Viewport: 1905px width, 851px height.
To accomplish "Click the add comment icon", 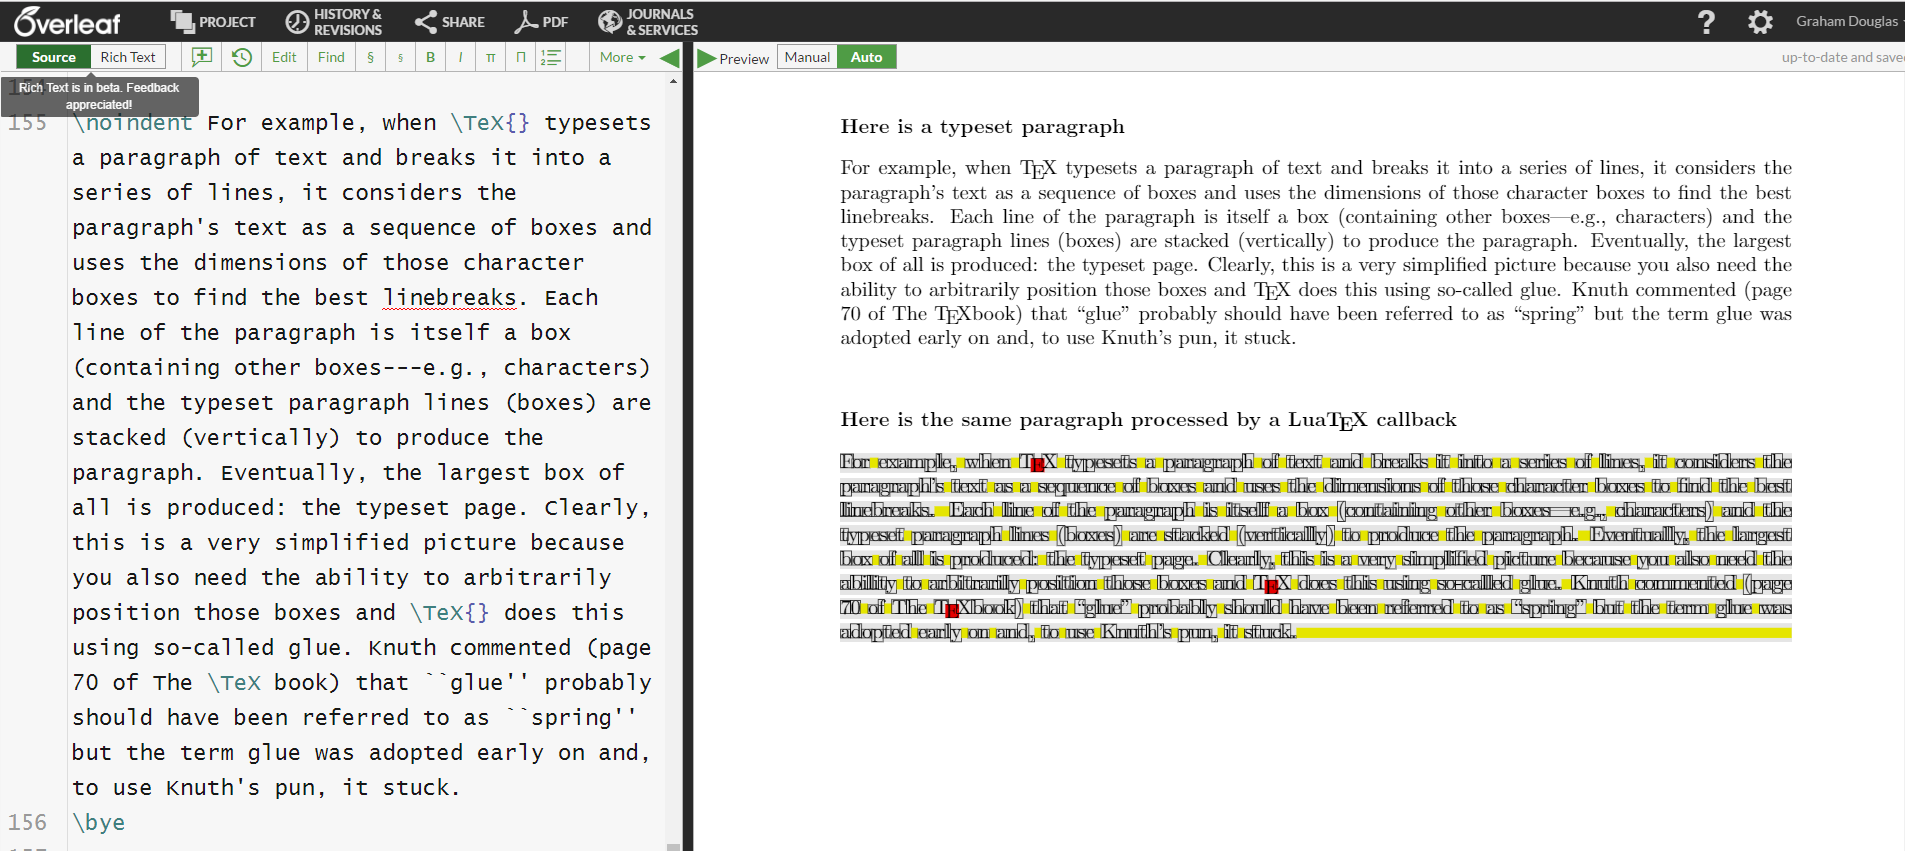I will click(x=202, y=57).
